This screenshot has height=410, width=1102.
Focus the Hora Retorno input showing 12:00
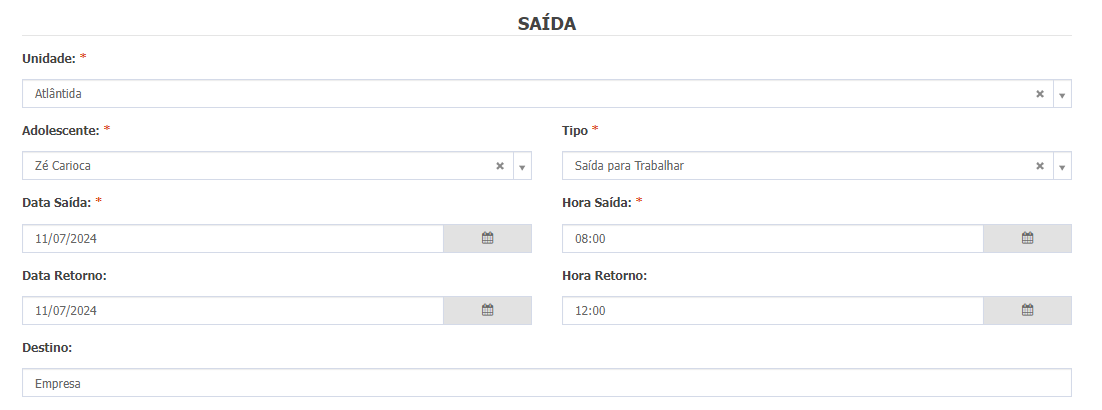773,310
